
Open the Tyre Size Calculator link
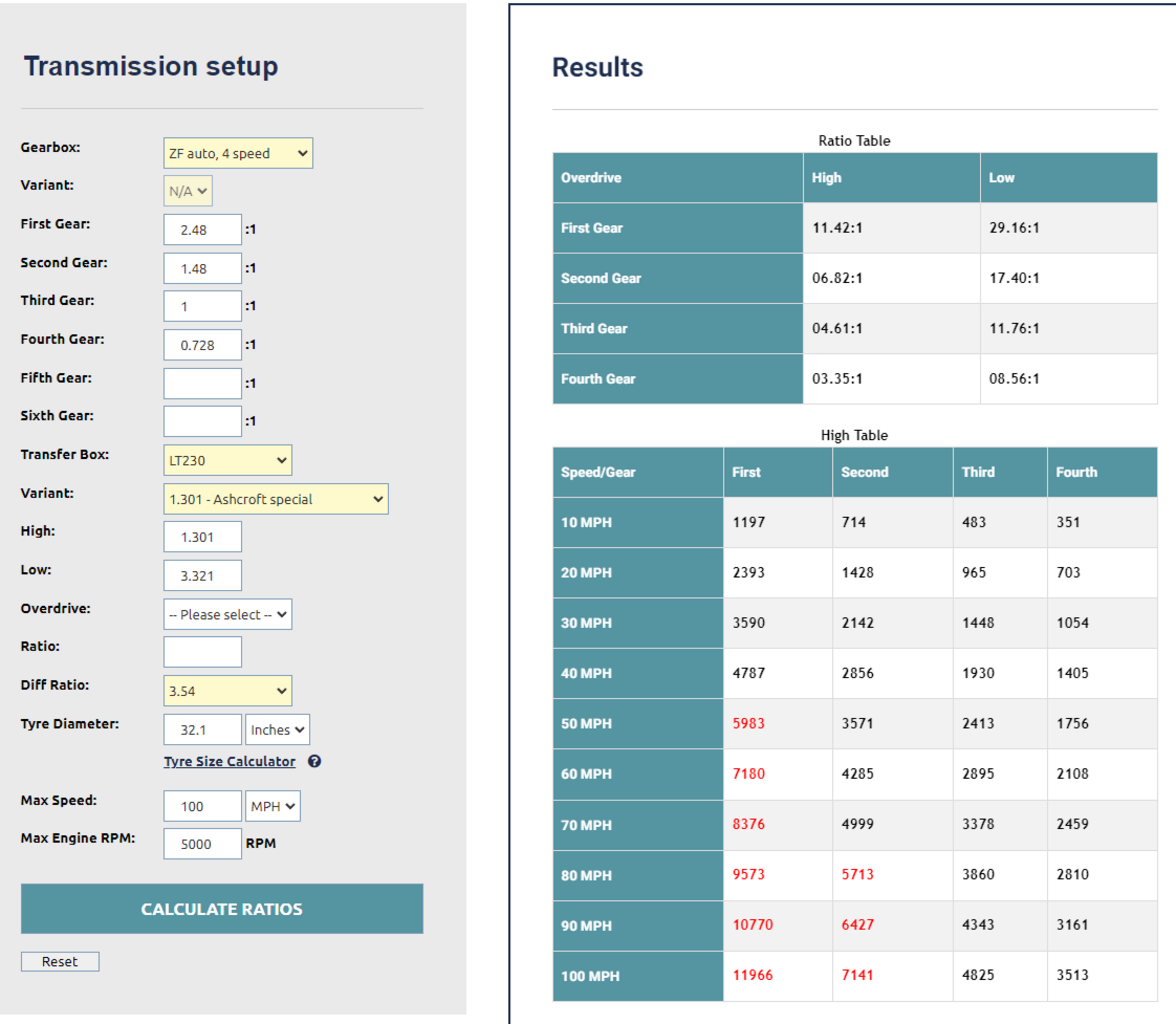[x=230, y=761]
